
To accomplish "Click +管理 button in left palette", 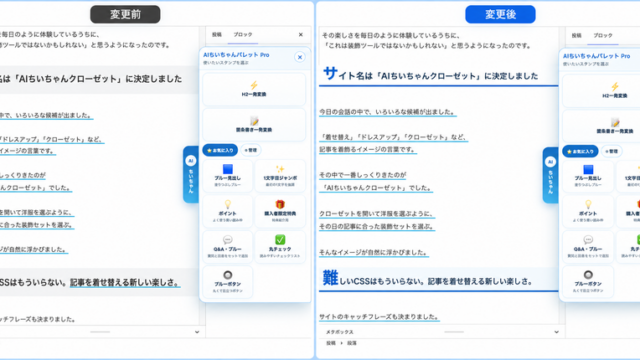I will (251, 150).
